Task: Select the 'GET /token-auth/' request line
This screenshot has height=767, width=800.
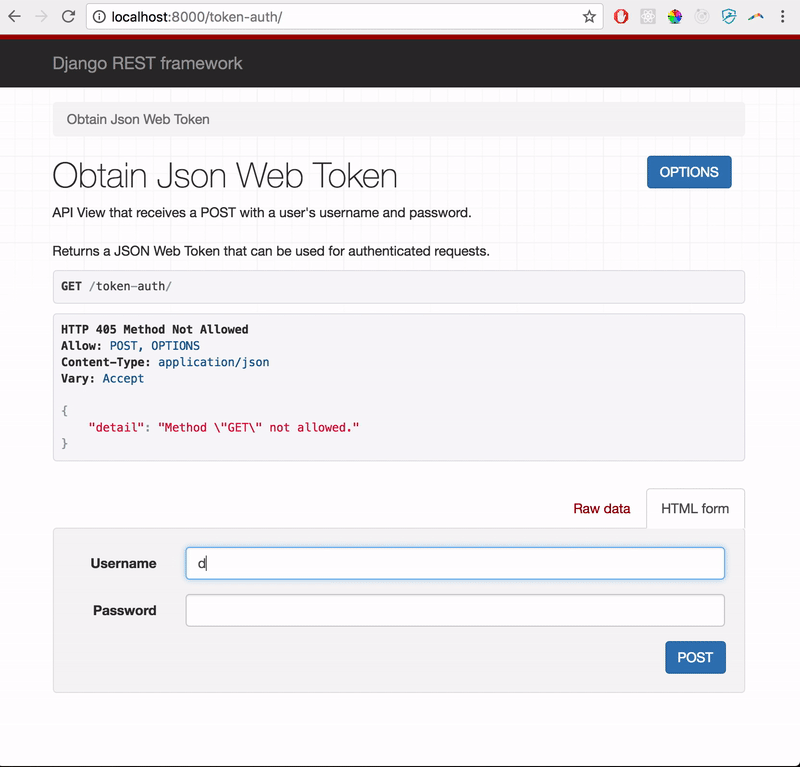Action: click(x=116, y=286)
